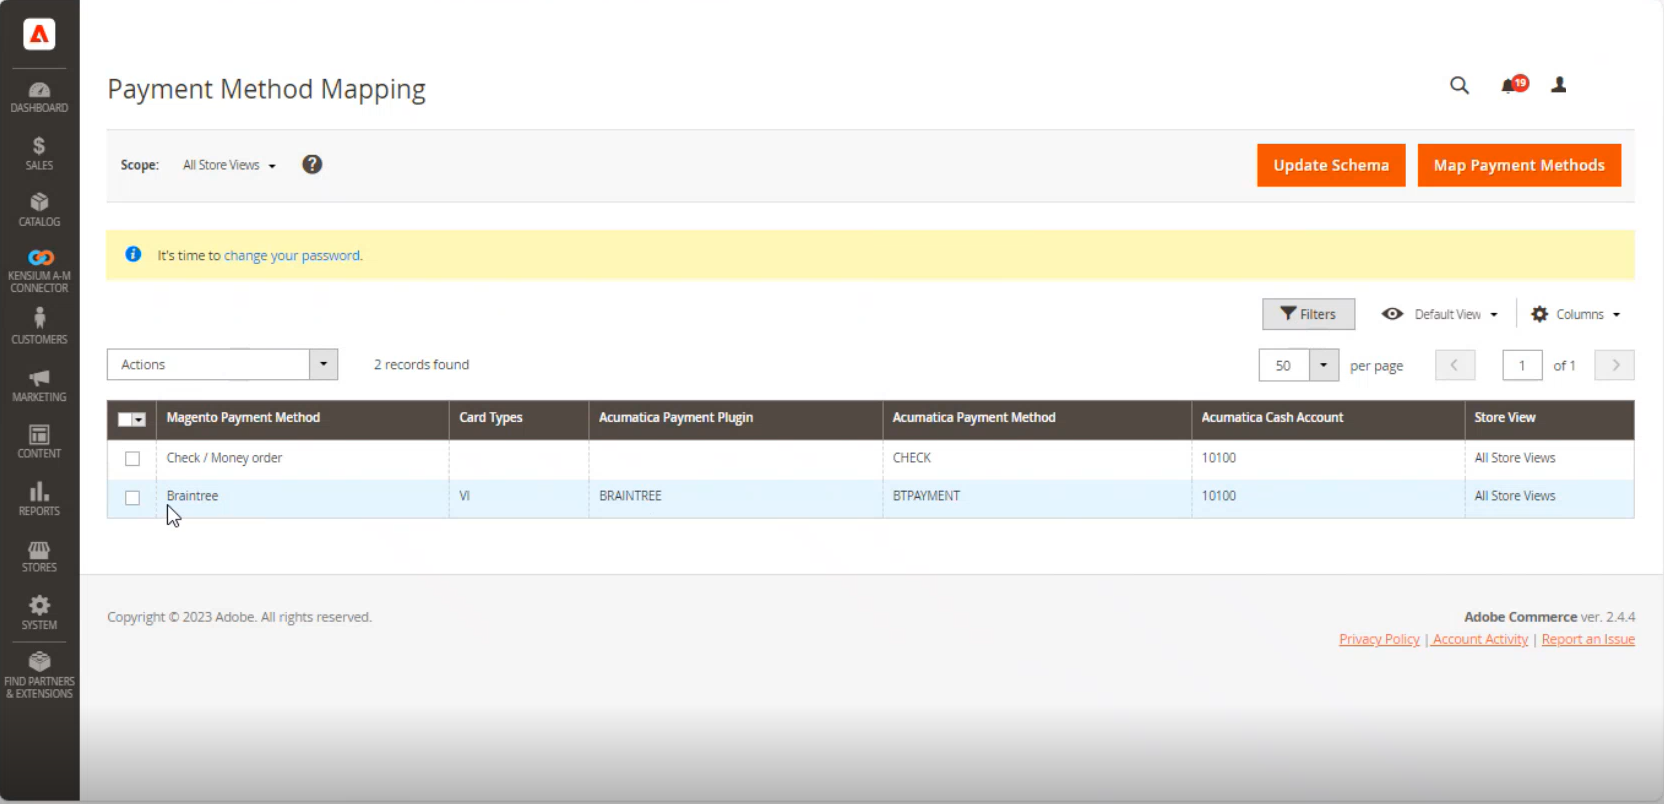The height and width of the screenshot is (804, 1664).
Task: Open the Privacy Policy link
Action: tap(1379, 639)
